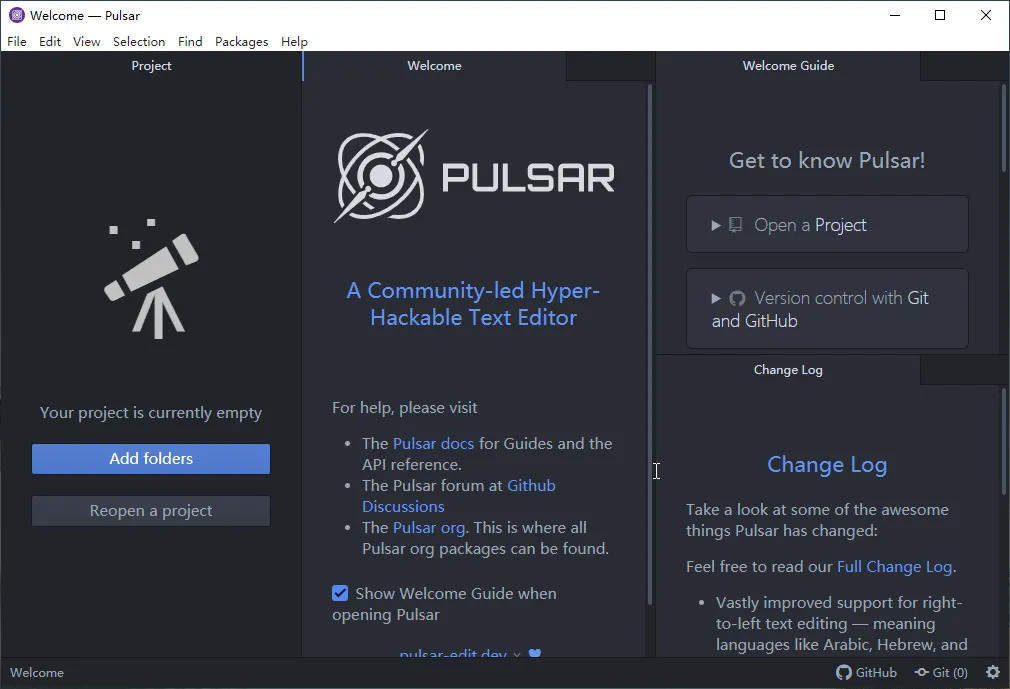Screen dimensions: 1010x689
Task: Click the Change Log pane scrollbar
Action: point(1004,441)
